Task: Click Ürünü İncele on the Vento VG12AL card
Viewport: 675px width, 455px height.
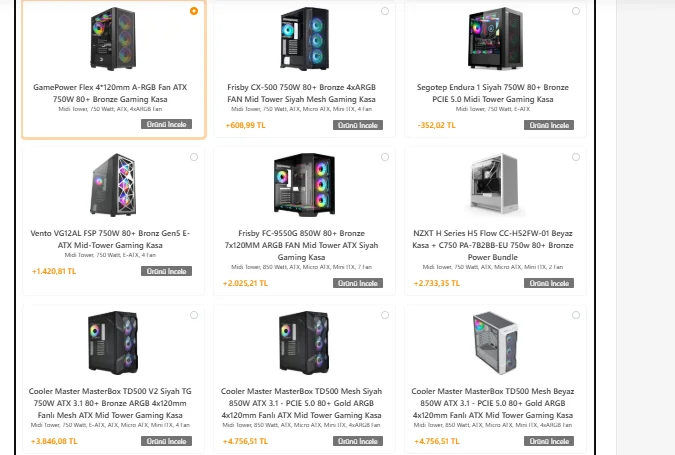Action: tap(166, 271)
